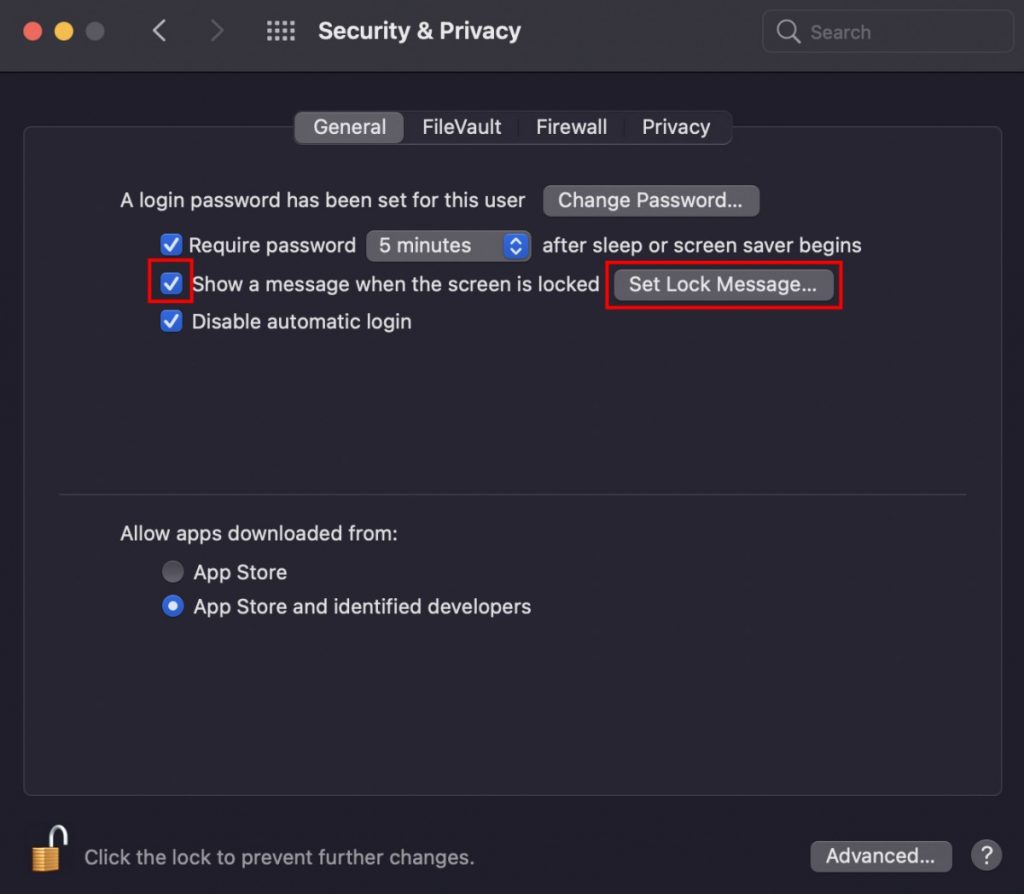Click the forward navigation arrow

(218, 31)
